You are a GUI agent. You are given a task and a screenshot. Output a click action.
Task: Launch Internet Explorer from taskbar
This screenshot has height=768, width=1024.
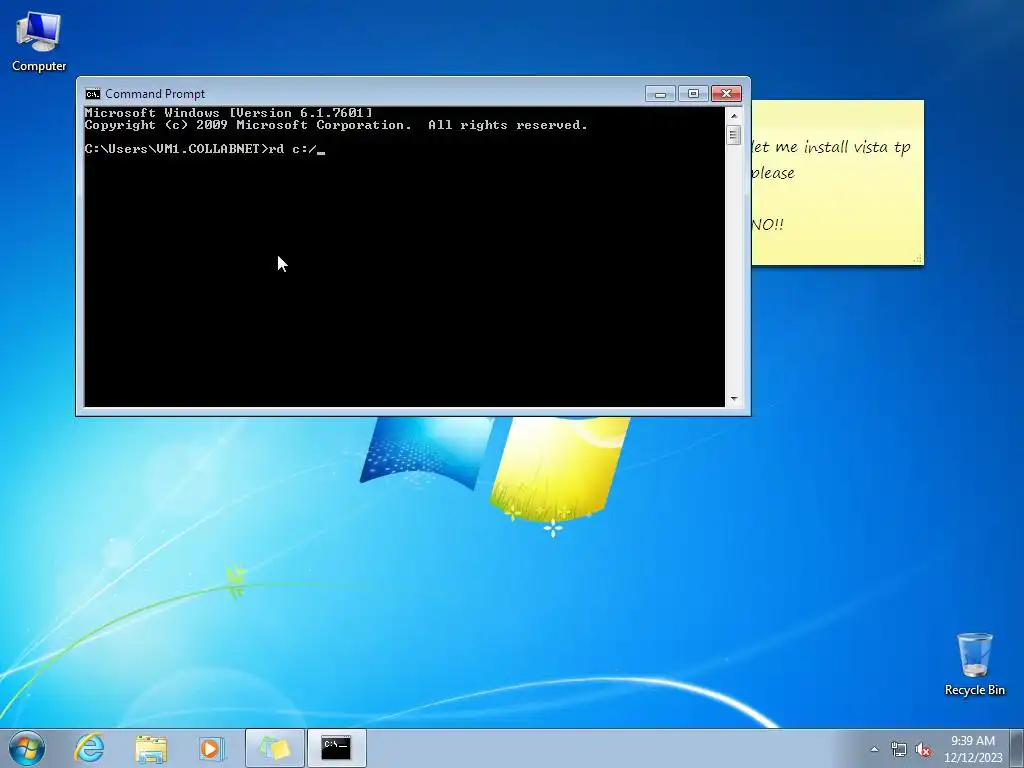point(89,748)
